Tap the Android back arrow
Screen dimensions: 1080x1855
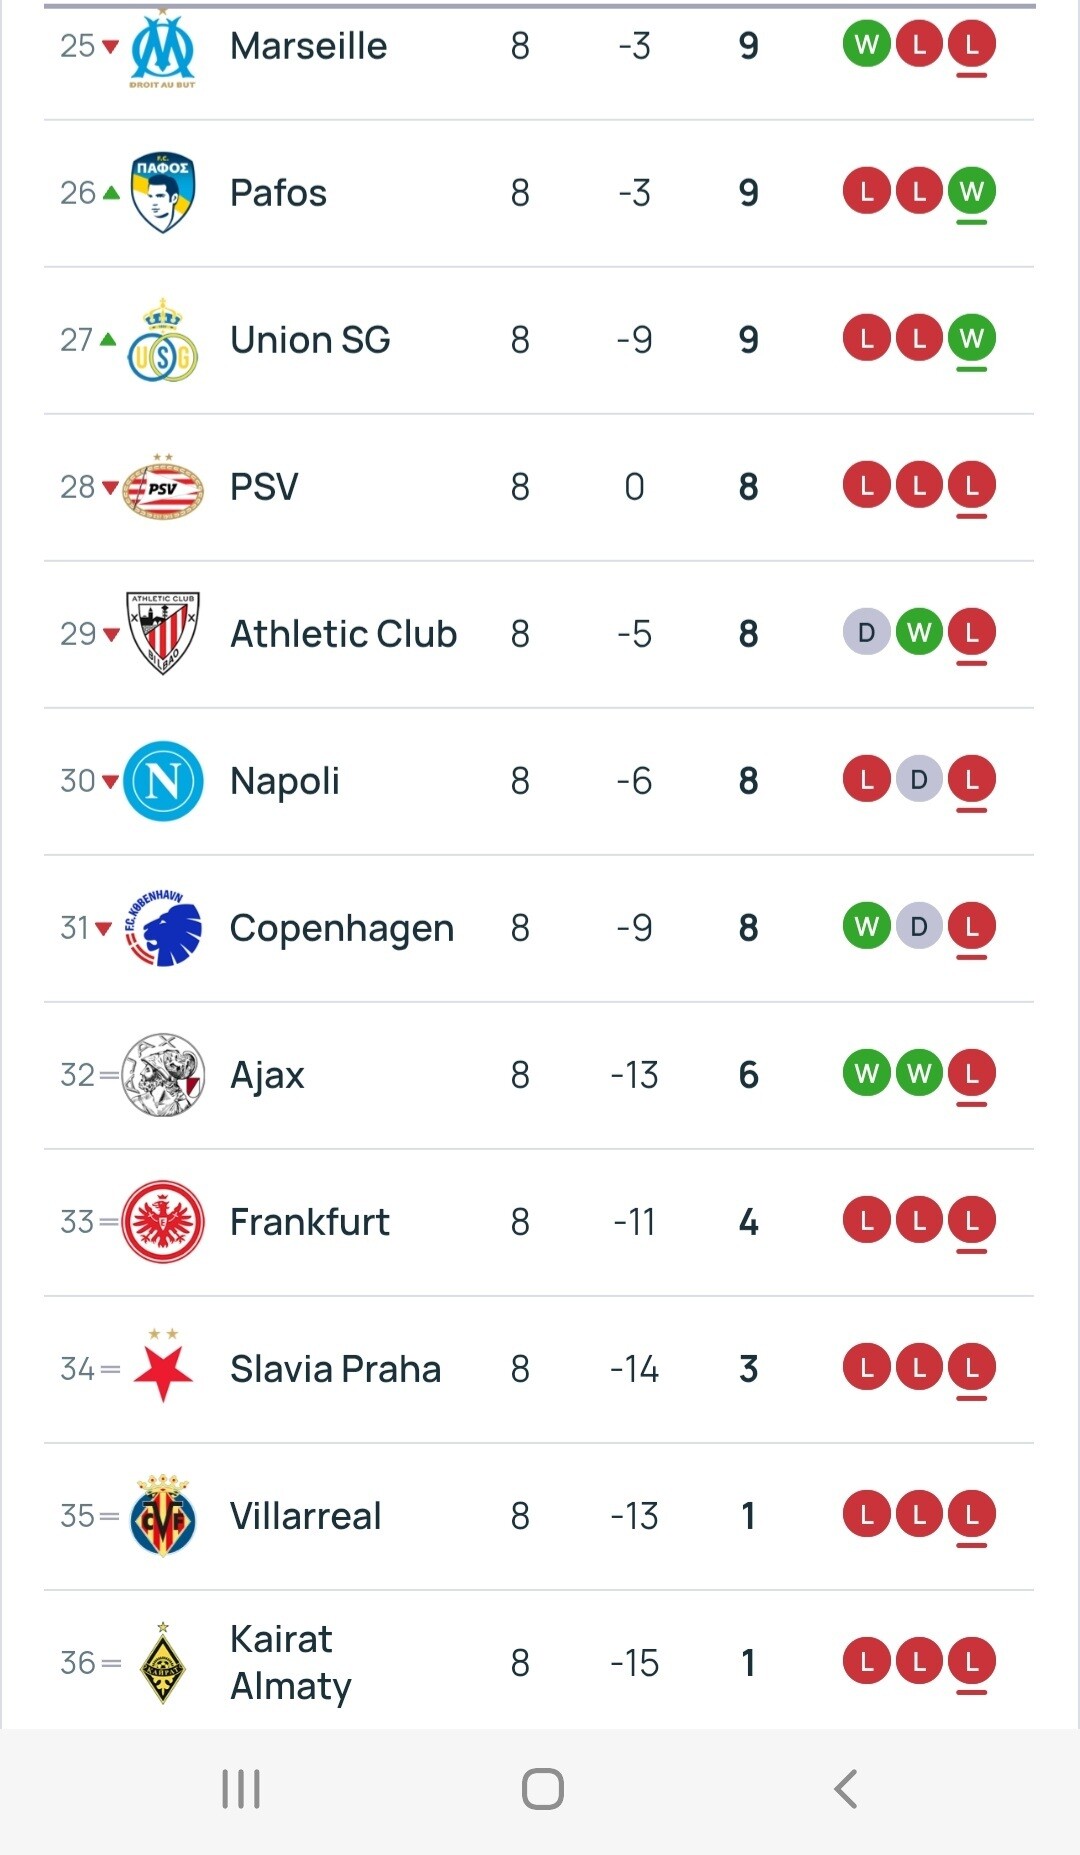pos(846,1789)
